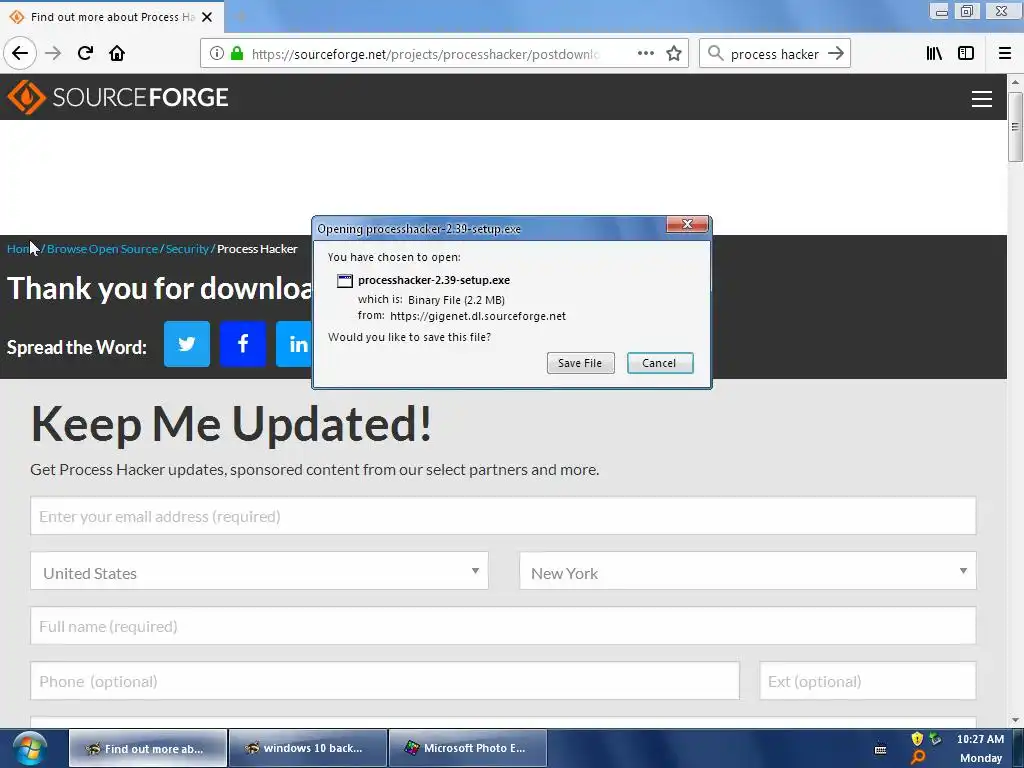Viewport: 1024px width, 768px height.
Task: Switch to Microsoft Photo Editor taskbar window
Action: pyautogui.click(x=467, y=748)
